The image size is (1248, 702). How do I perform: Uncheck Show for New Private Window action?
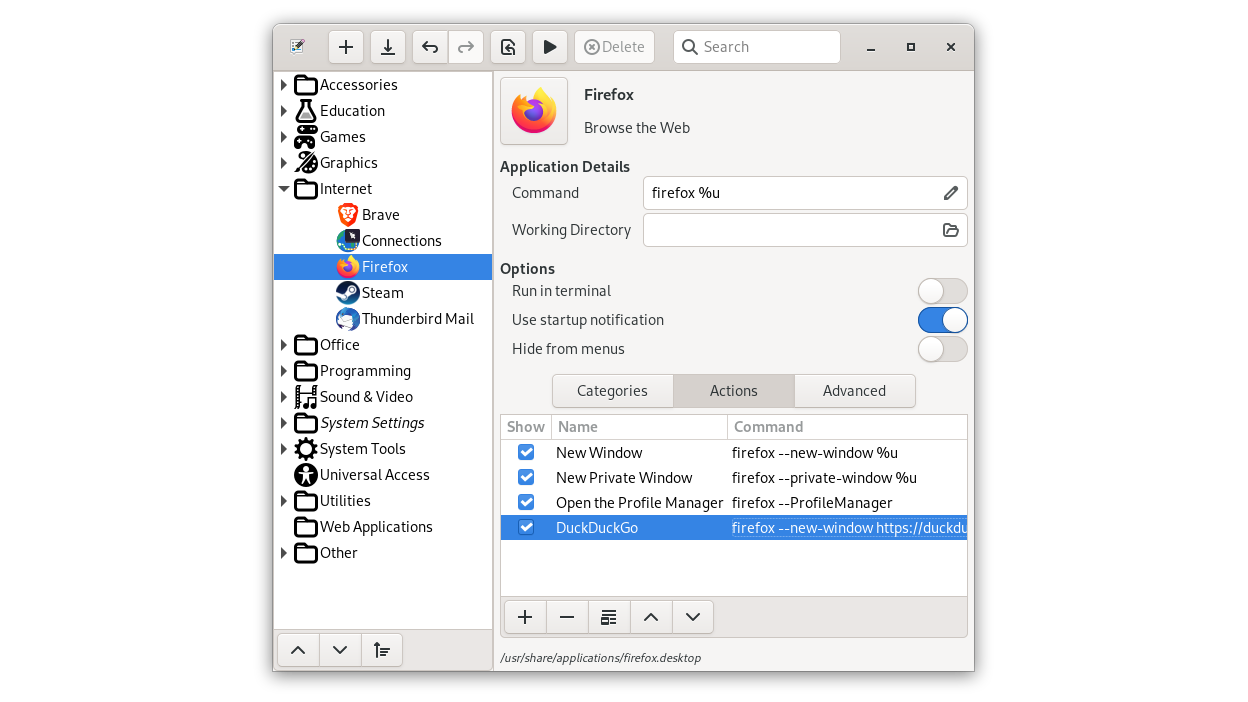[x=526, y=478]
